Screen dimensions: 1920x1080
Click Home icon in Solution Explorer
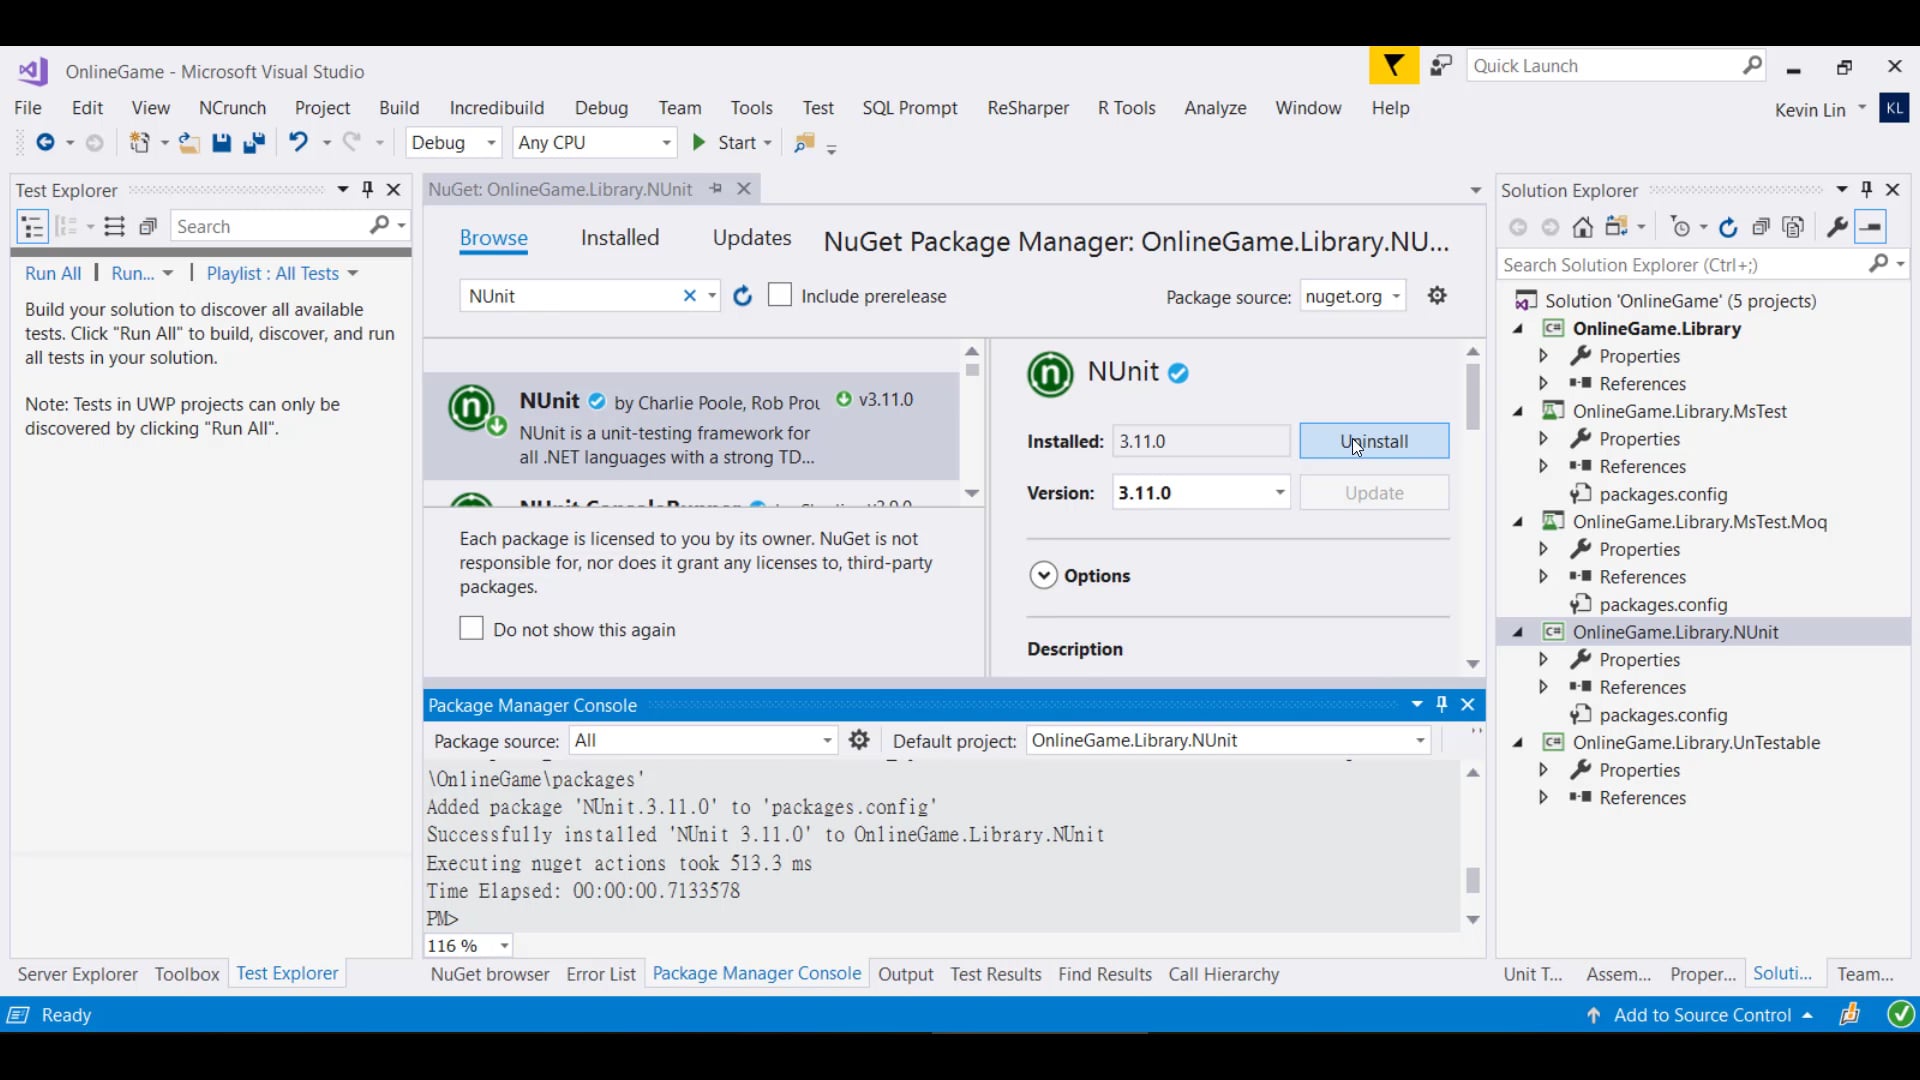point(1582,228)
